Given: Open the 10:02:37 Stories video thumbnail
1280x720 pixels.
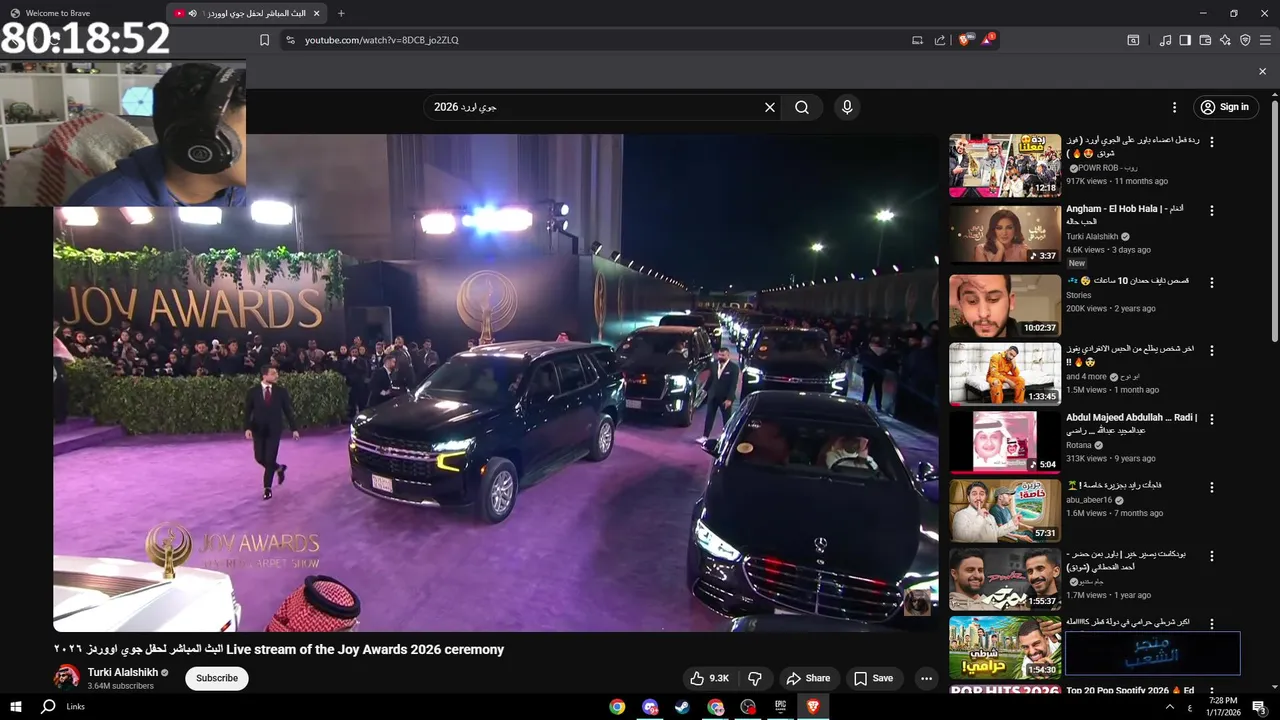Looking at the screenshot, I should [x=1005, y=305].
